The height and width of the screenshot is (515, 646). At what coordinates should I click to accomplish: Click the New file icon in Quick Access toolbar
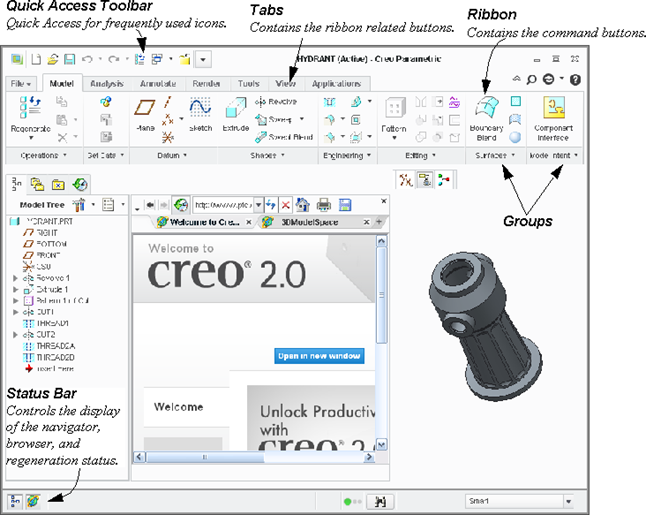coord(36,59)
